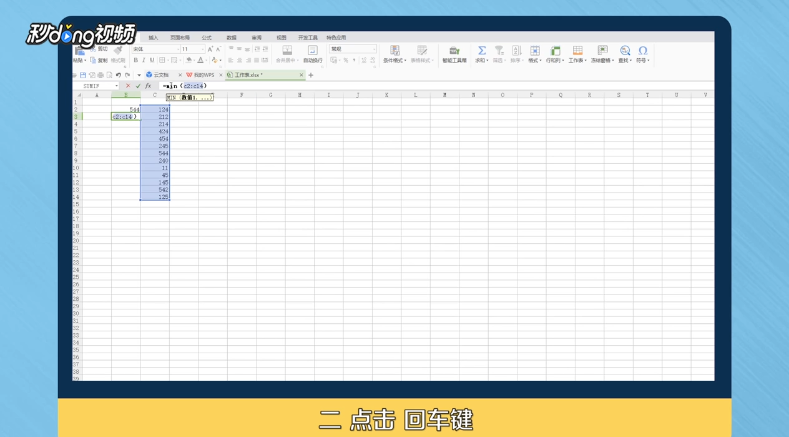Viewport: 789px width, 437px height.
Task: Select column F header
Action: pyautogui.click(x=242, y=95)
